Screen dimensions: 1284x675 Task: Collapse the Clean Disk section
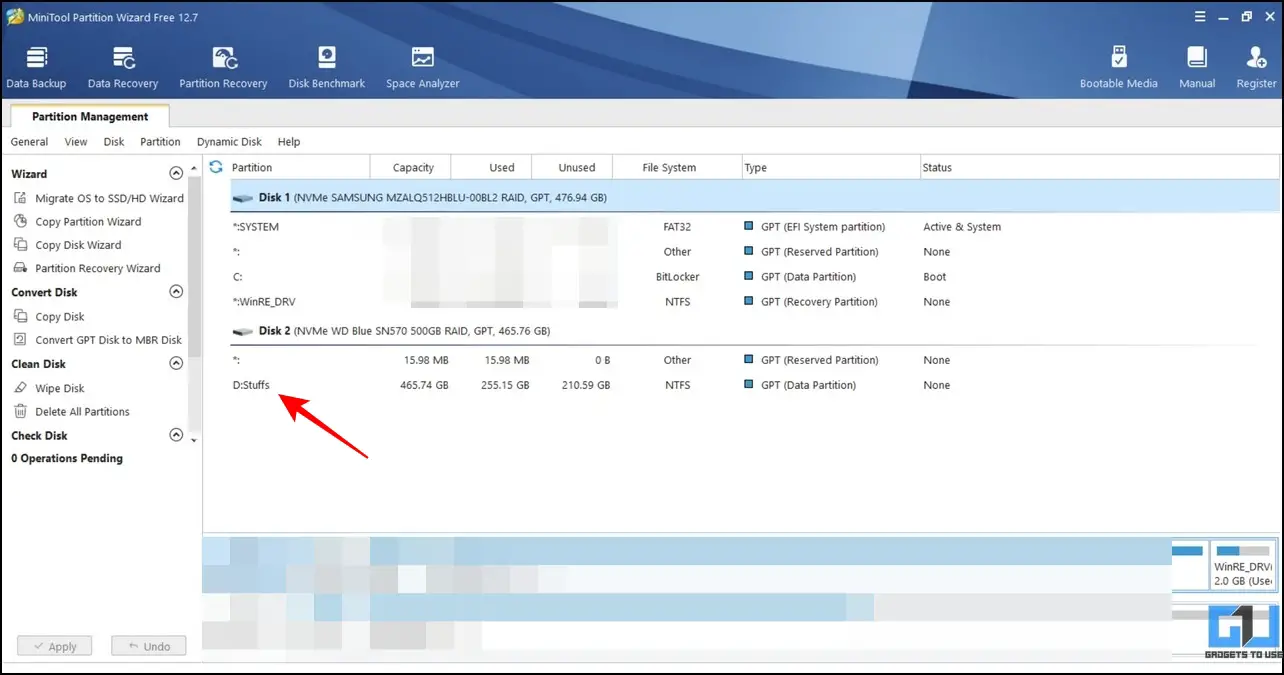point(176,363)
